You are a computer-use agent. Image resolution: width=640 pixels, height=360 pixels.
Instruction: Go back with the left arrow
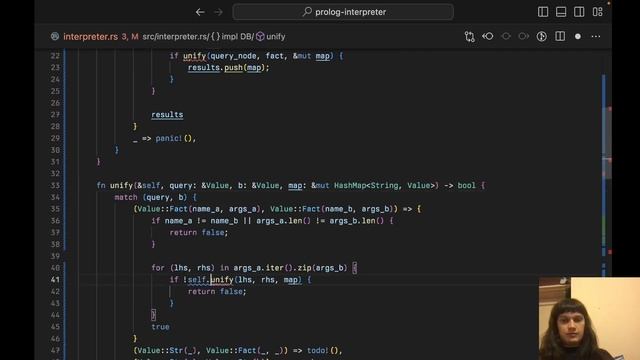pos(200,12)
